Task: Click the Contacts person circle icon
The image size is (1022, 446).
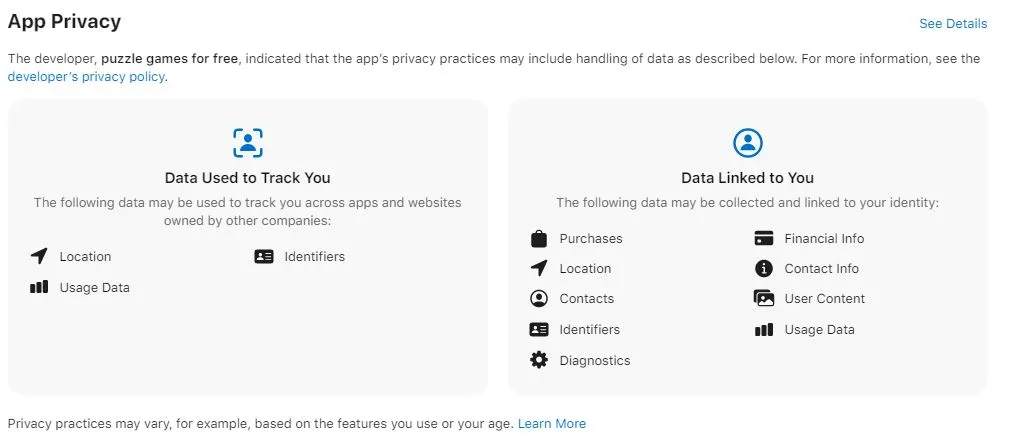Action: (x=539, y=299)
